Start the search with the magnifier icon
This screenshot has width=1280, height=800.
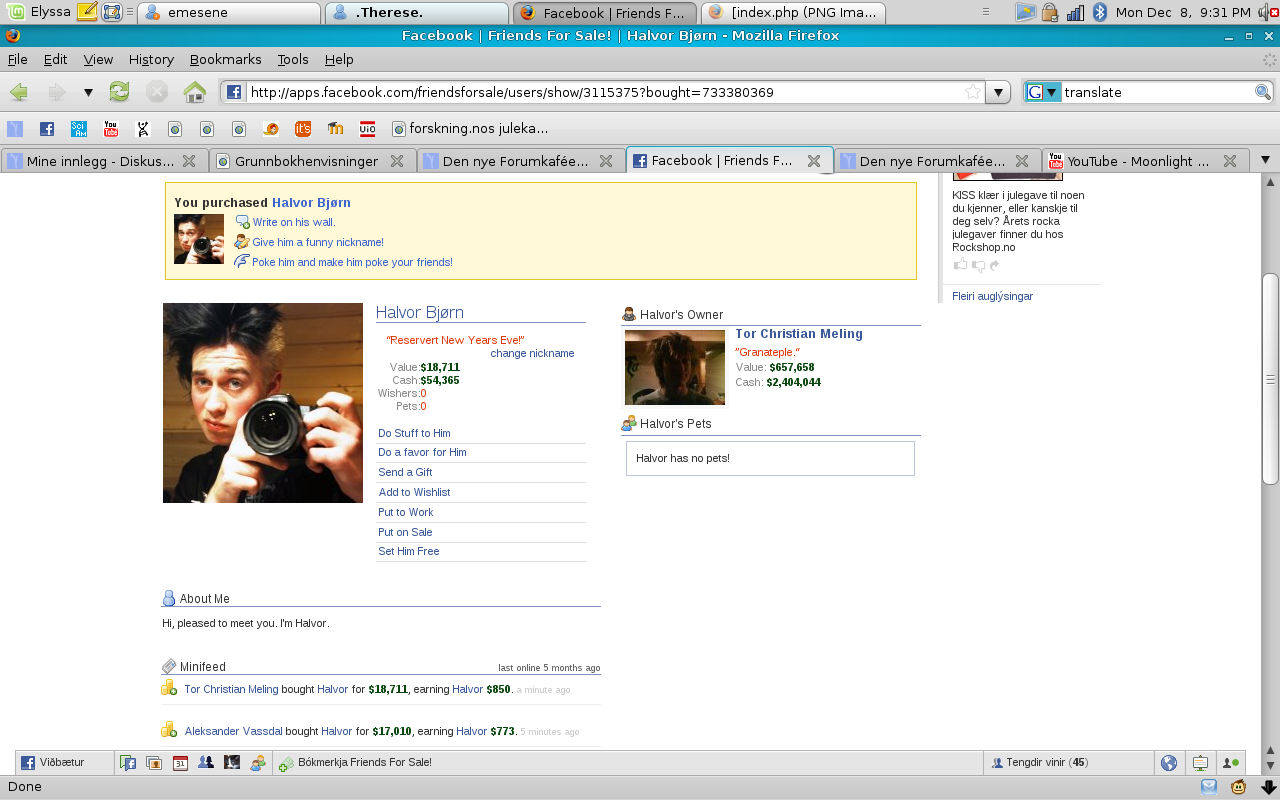click(1263, 92)
